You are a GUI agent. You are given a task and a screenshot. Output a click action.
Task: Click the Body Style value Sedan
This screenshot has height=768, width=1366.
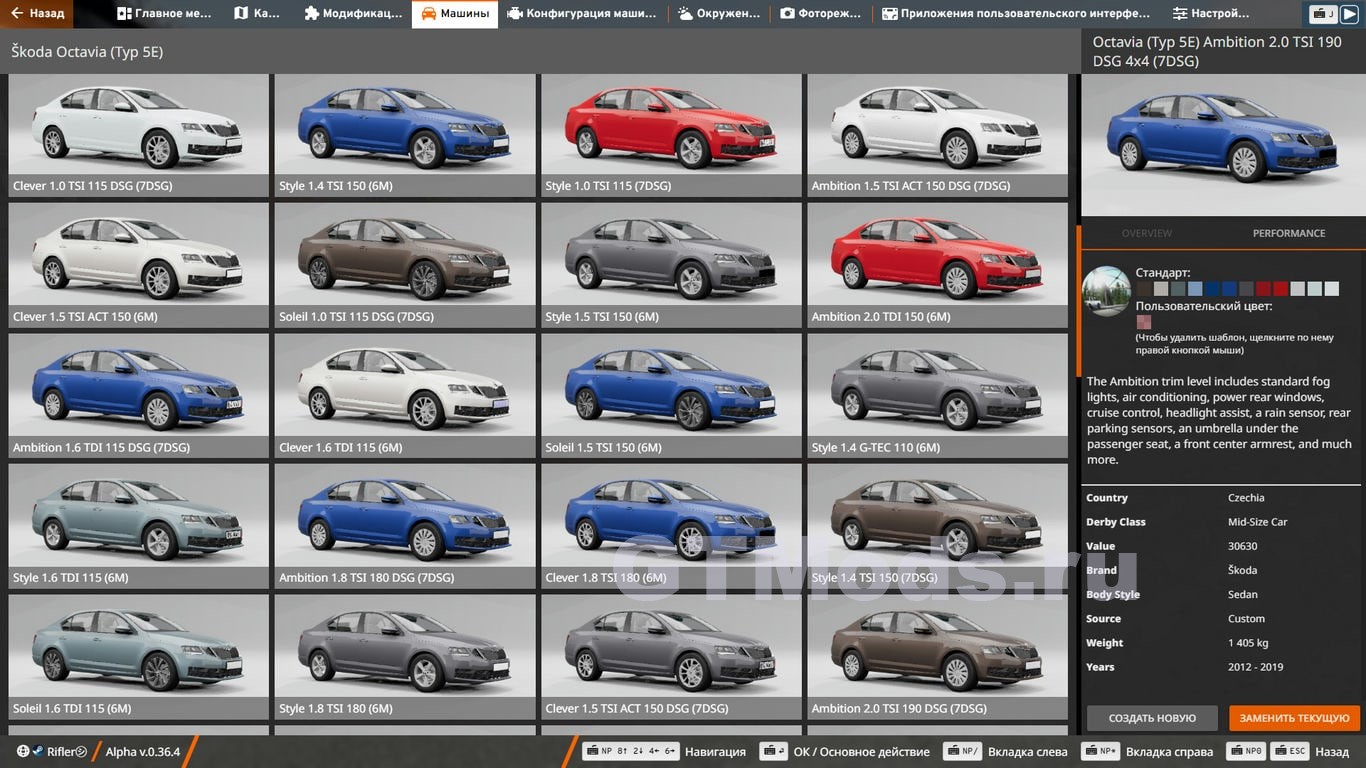click(x=1243, y=595)
